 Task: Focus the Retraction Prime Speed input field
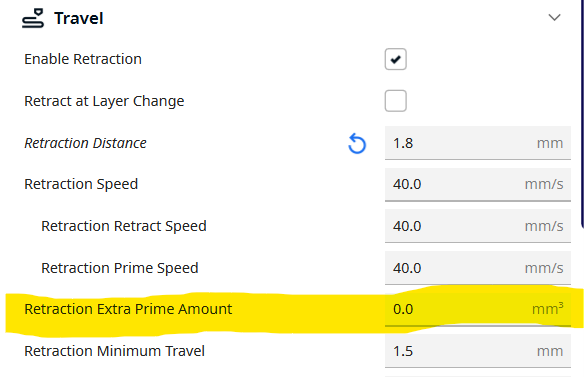point(478,268)
